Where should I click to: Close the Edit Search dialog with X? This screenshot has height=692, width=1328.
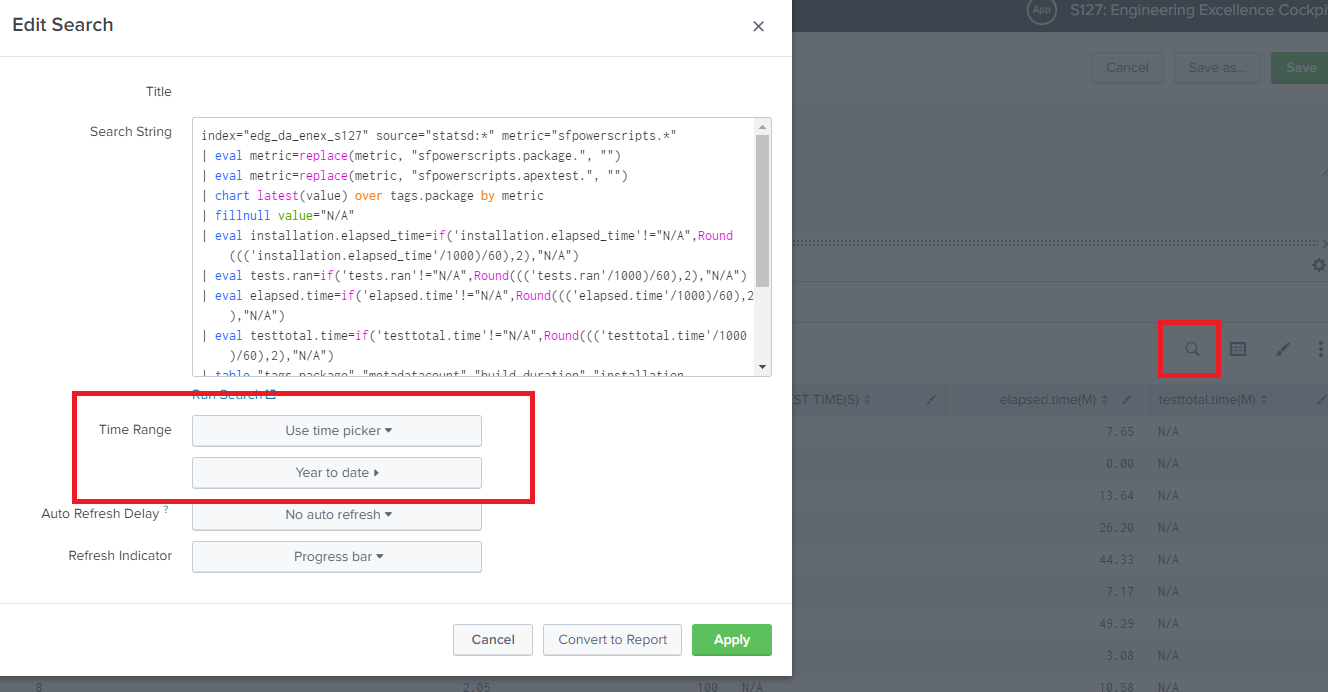[758, 27]
